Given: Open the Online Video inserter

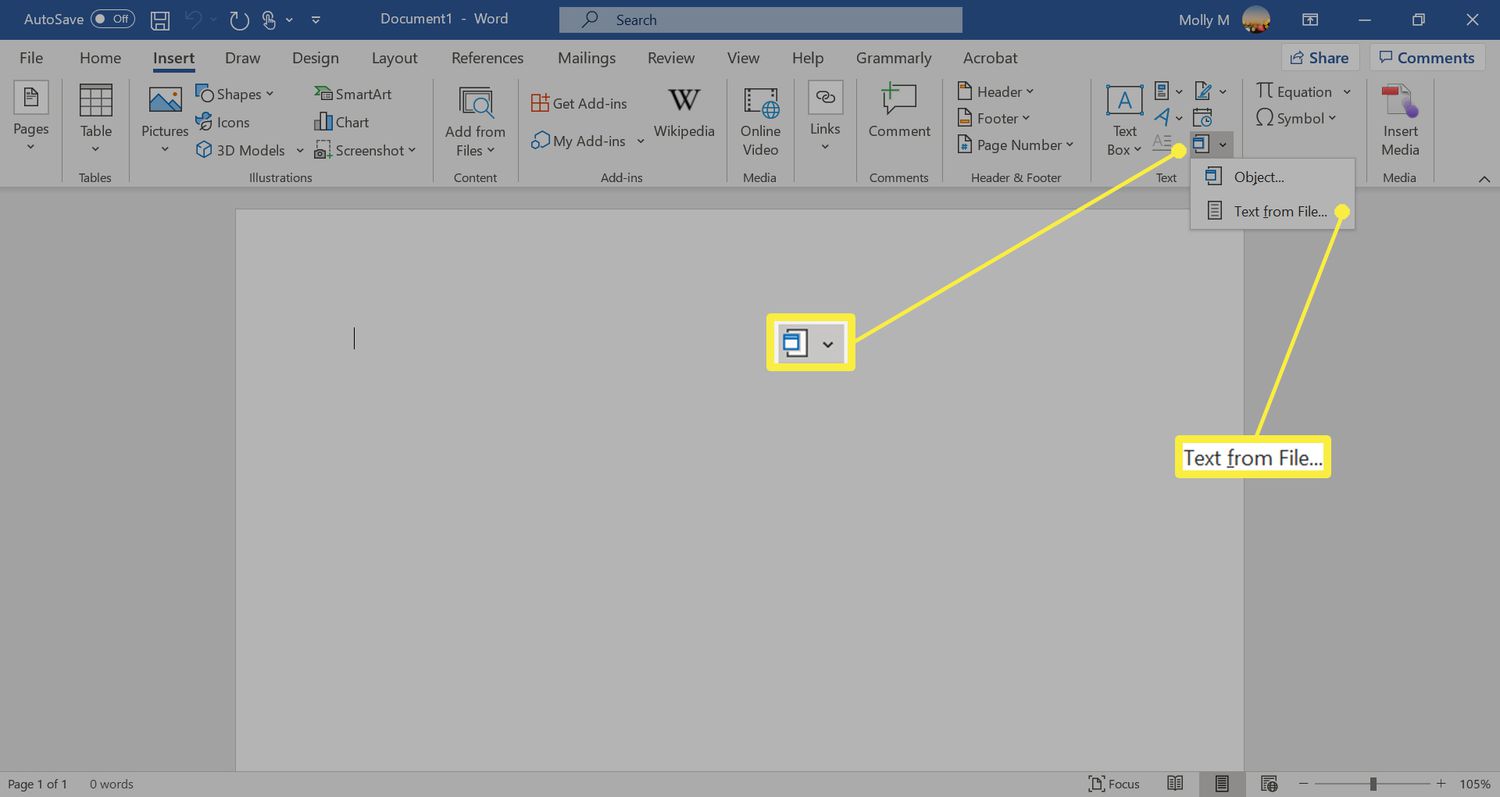Looking at the screenshot, I should pos(760,118).
